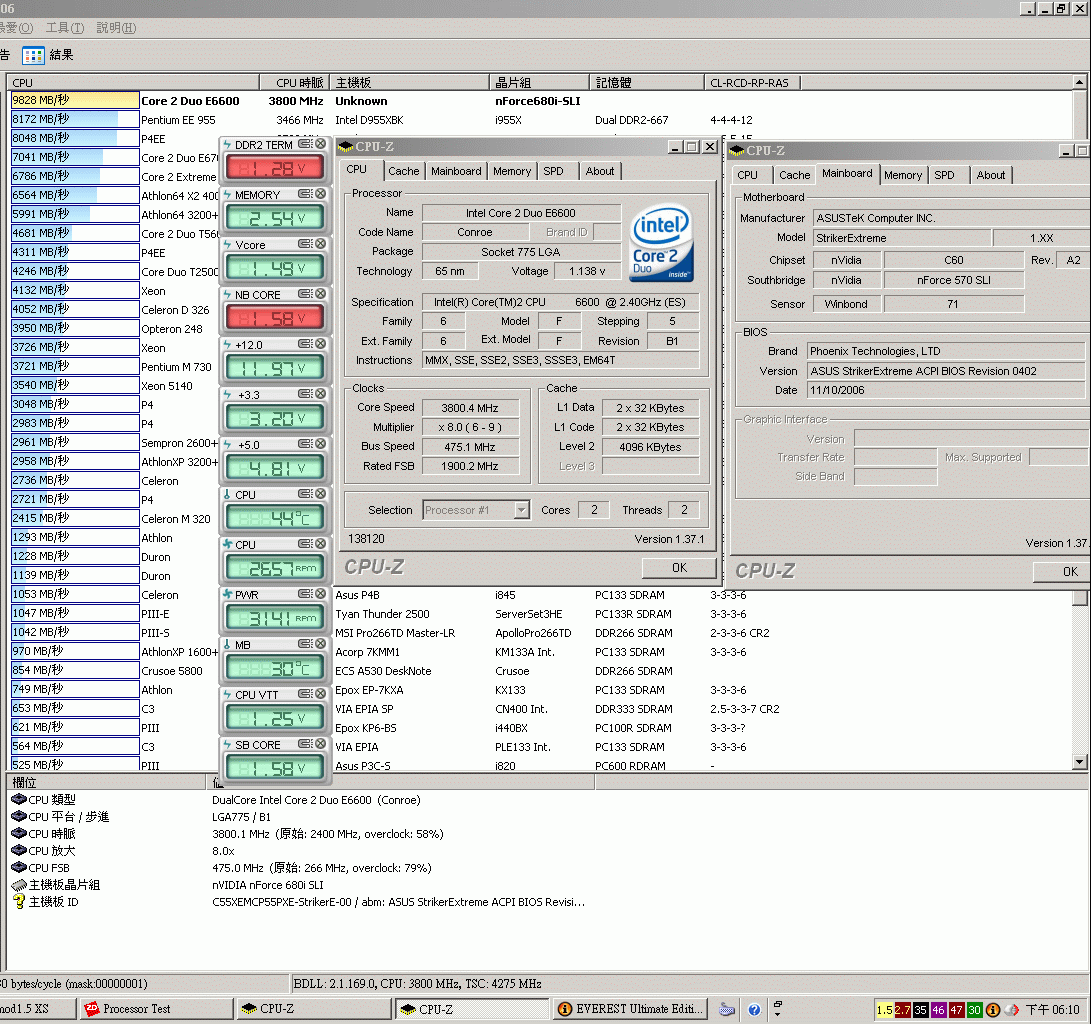Click the orange info tray icon
Viewport: 1091px width, 1024px height.
993,1009
